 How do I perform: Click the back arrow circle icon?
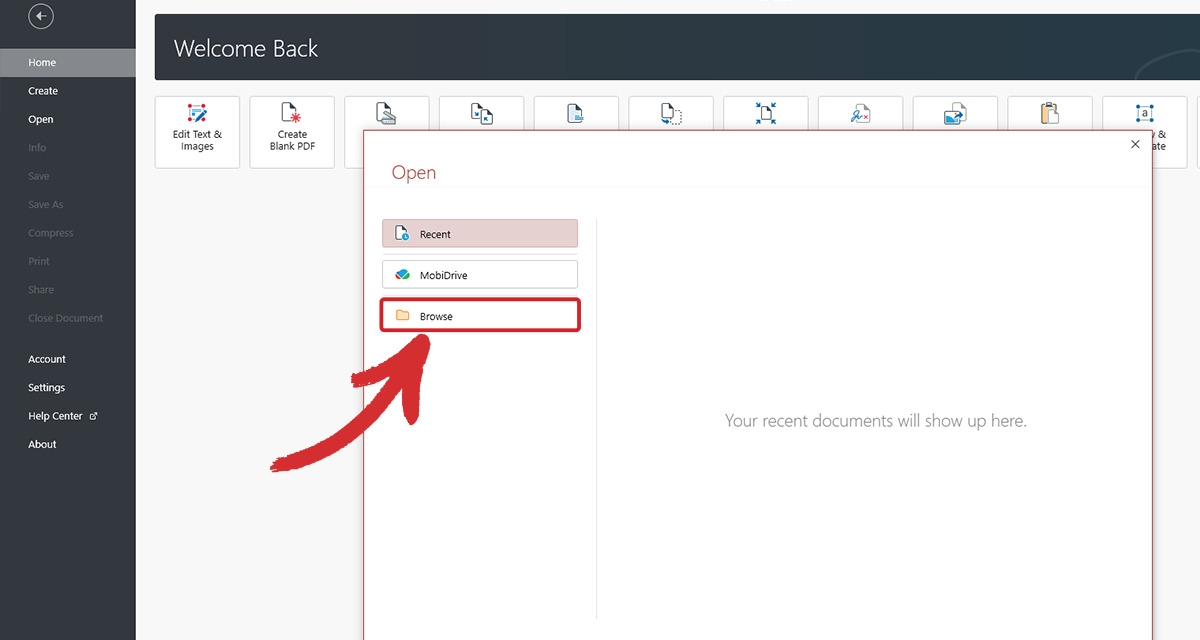click(41, 16)
